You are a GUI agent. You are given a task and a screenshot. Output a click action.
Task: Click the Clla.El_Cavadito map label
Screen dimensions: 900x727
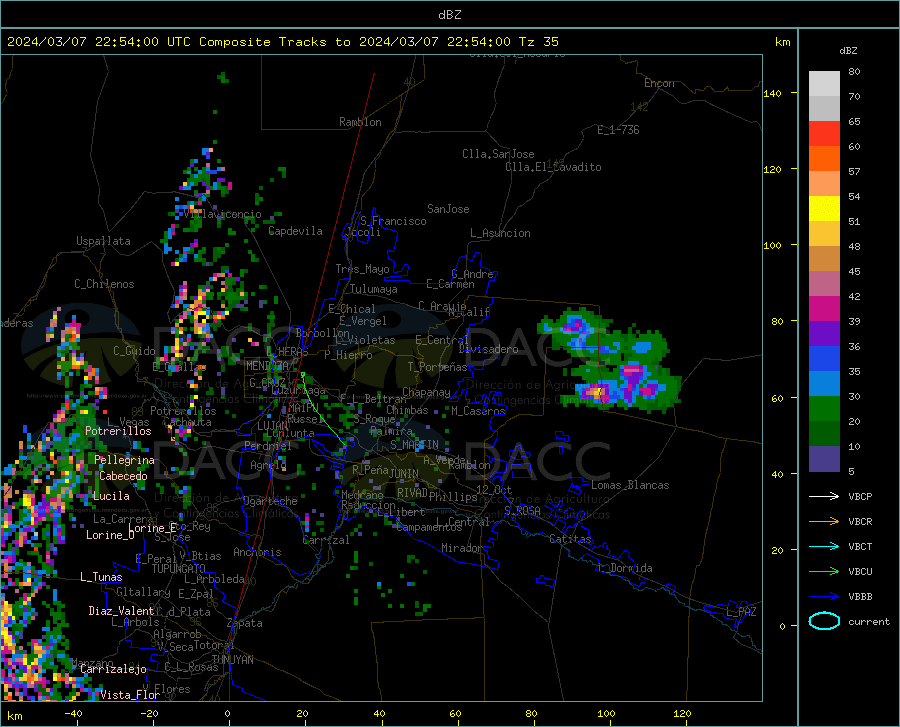pos(553,167)
